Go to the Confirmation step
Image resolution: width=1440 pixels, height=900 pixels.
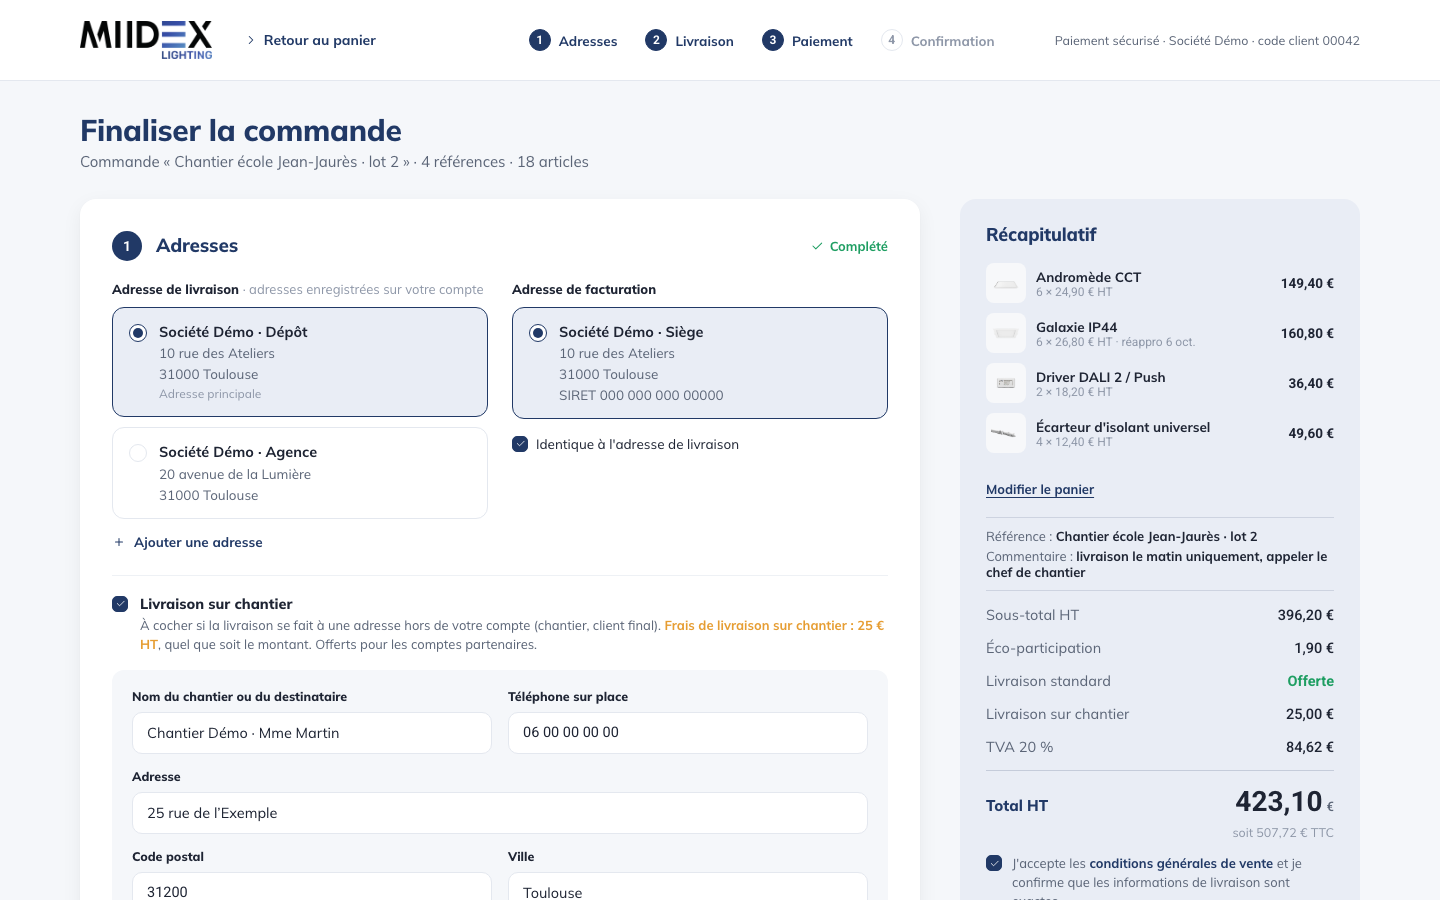[x=938, y=40]
